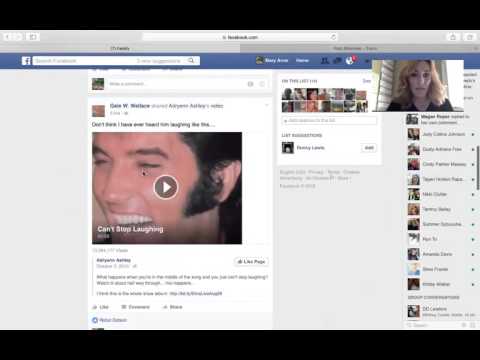Screen dimensions: 480x360
Task: Open the Messages icon in blue bar
Action: (x=337, y=60)
